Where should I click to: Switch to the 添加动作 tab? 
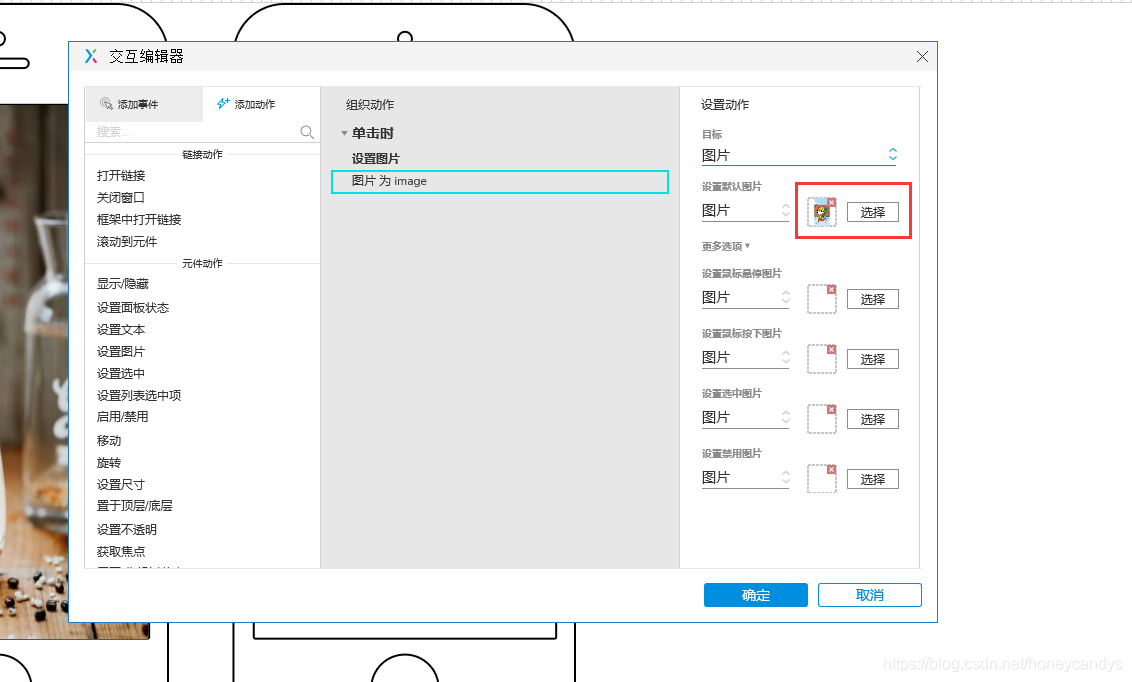pyautogui.click(x=261, y=105)
